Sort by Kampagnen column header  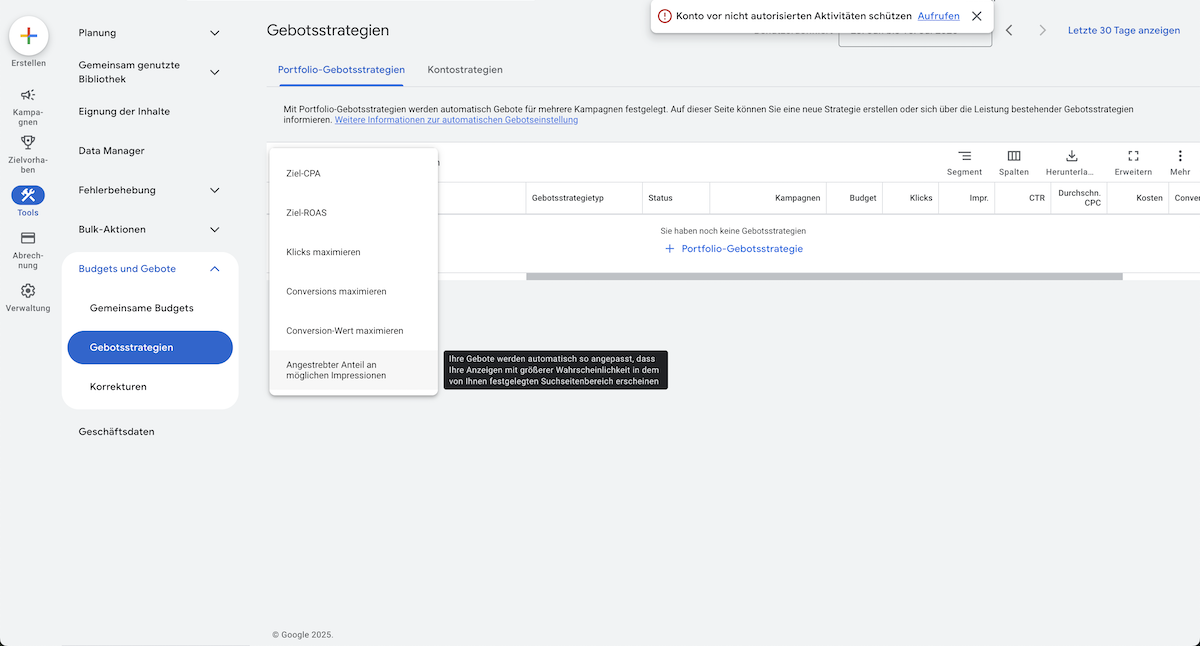(798, 198)
